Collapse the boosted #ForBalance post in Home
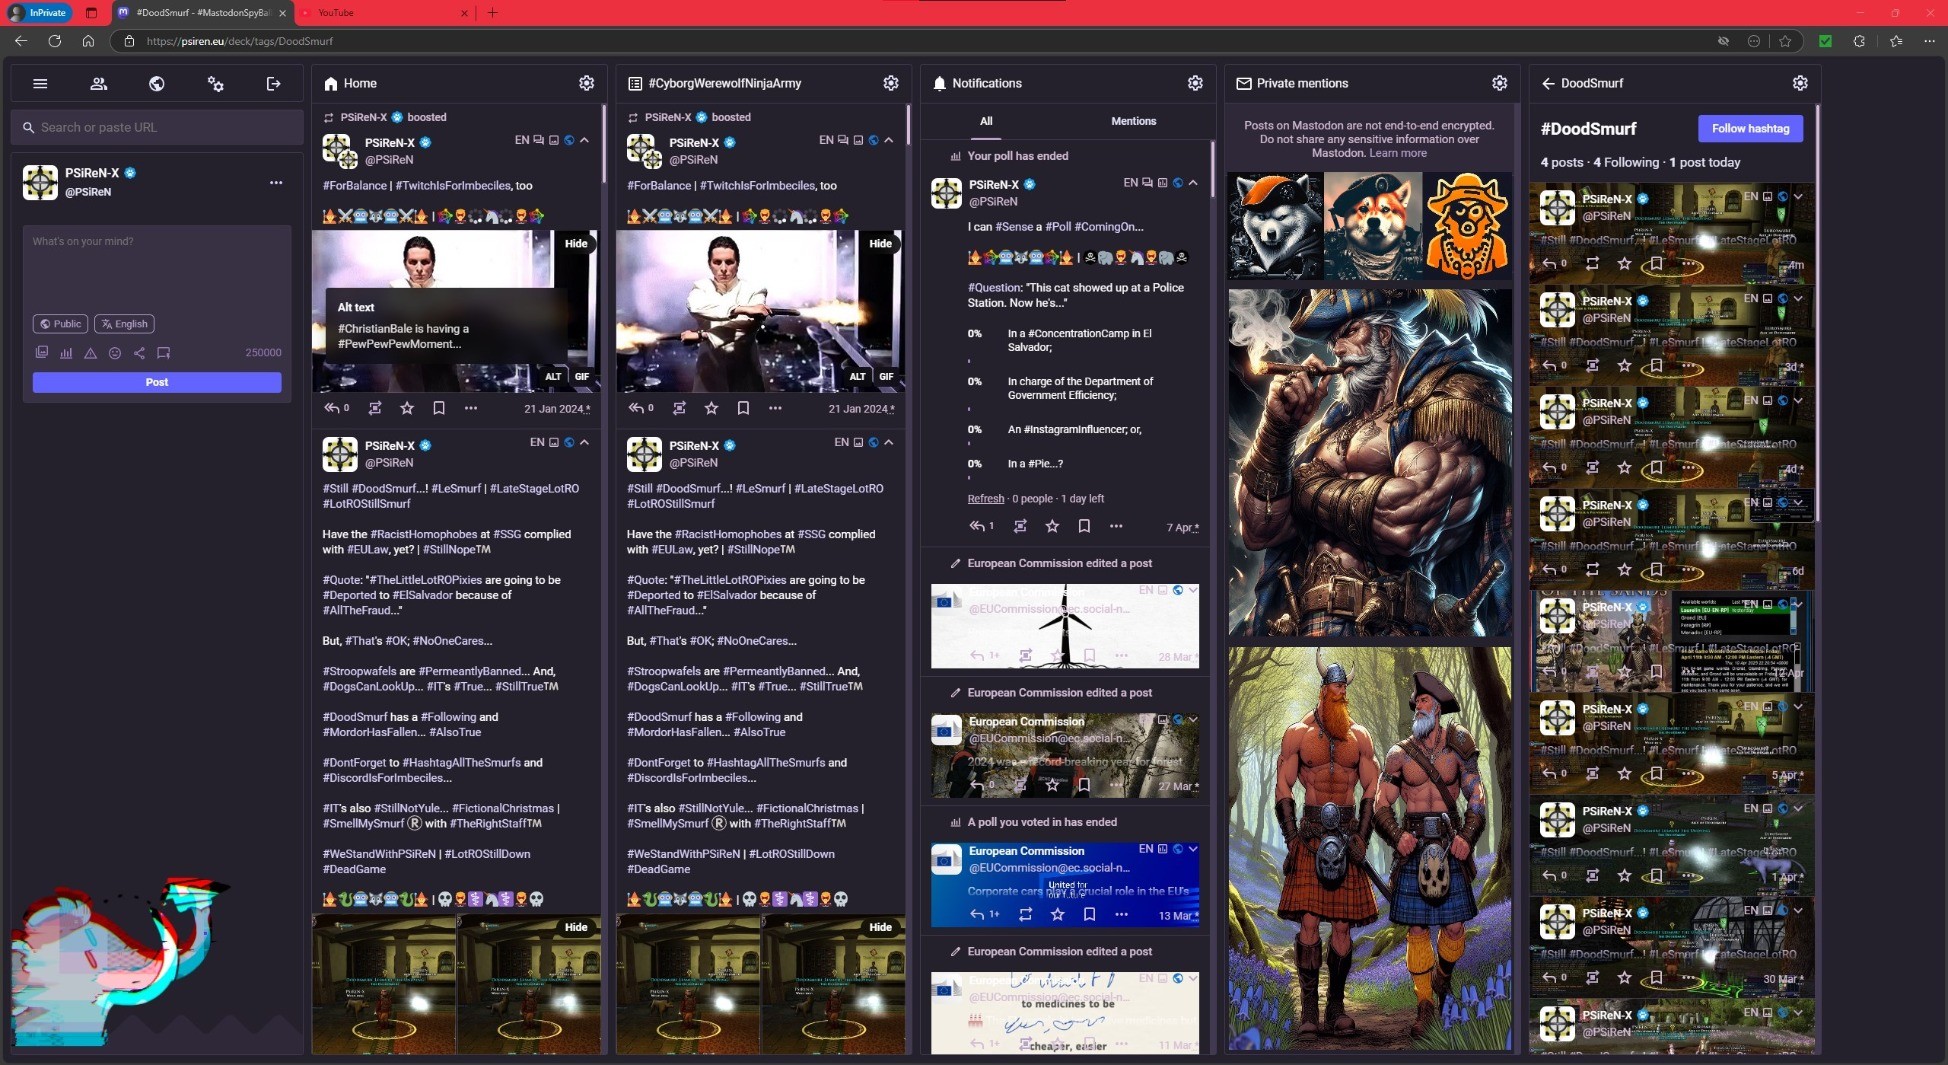 [584, 140]
